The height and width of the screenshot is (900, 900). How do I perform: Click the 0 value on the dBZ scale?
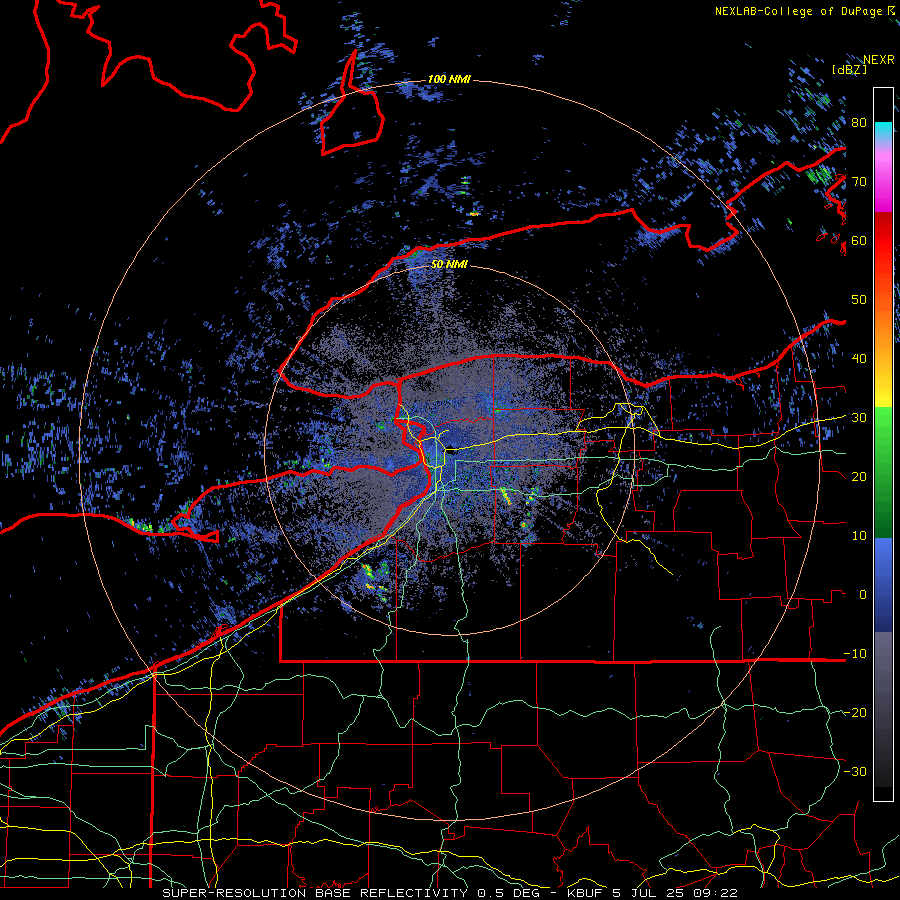(863, 595)
